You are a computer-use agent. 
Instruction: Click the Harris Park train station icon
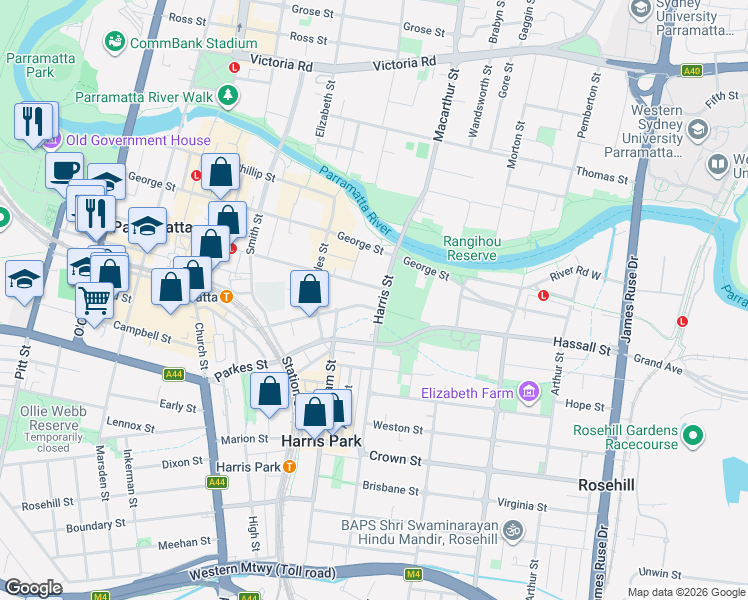(x=289, y=466)
